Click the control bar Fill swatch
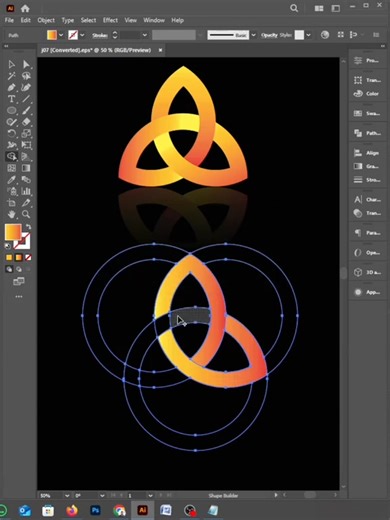This screenshot has height=520, width=390. click(x=52, y=35)
